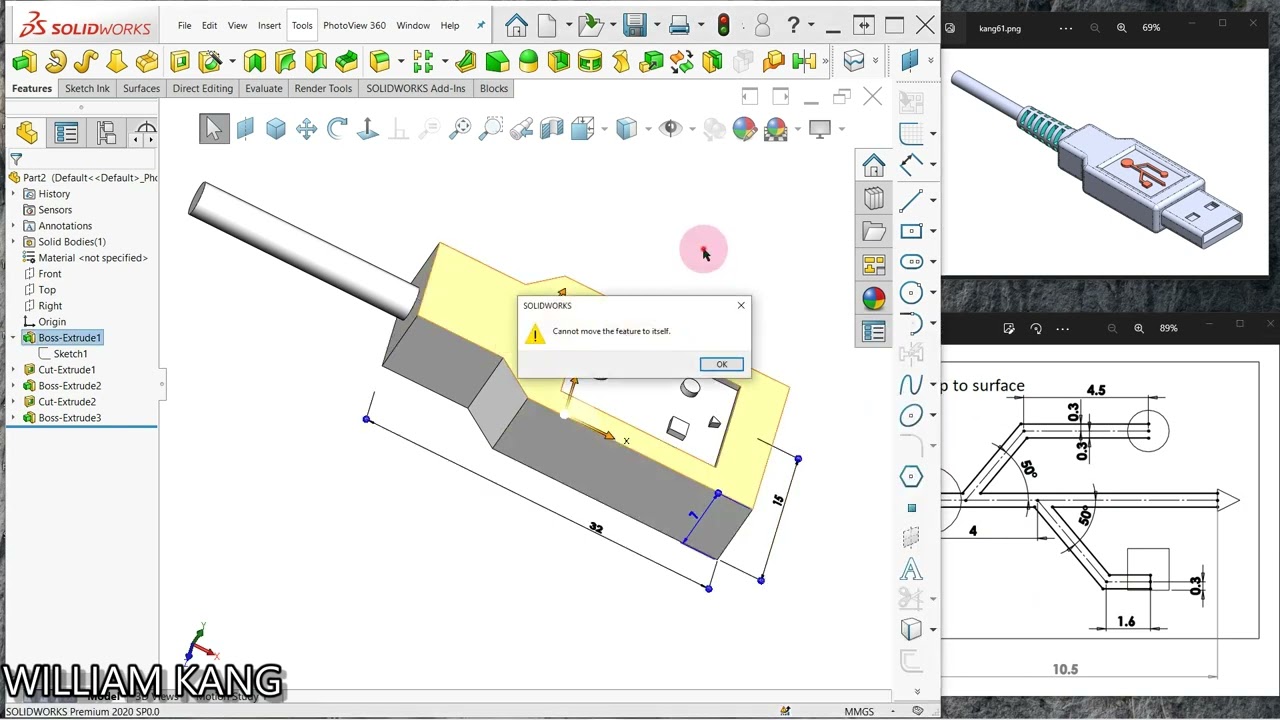This screenshot has width=1280, height=720.
Task: Close the SOLIDWORKS warning dialog with X
Action: [x=741, y=305]
